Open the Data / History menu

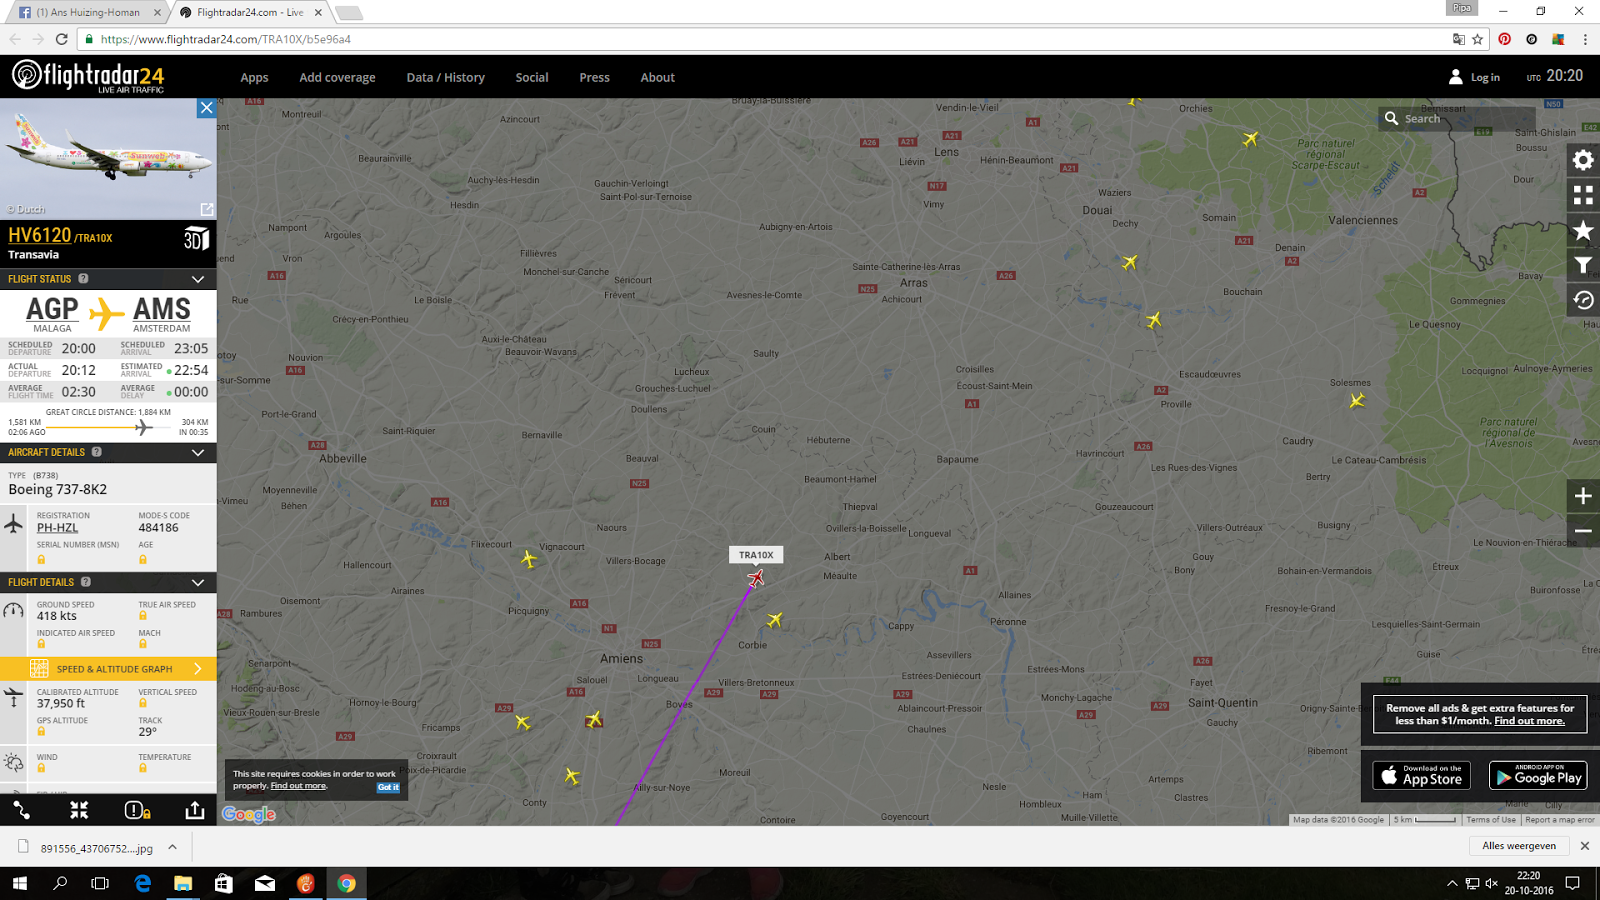click(445, 77)
